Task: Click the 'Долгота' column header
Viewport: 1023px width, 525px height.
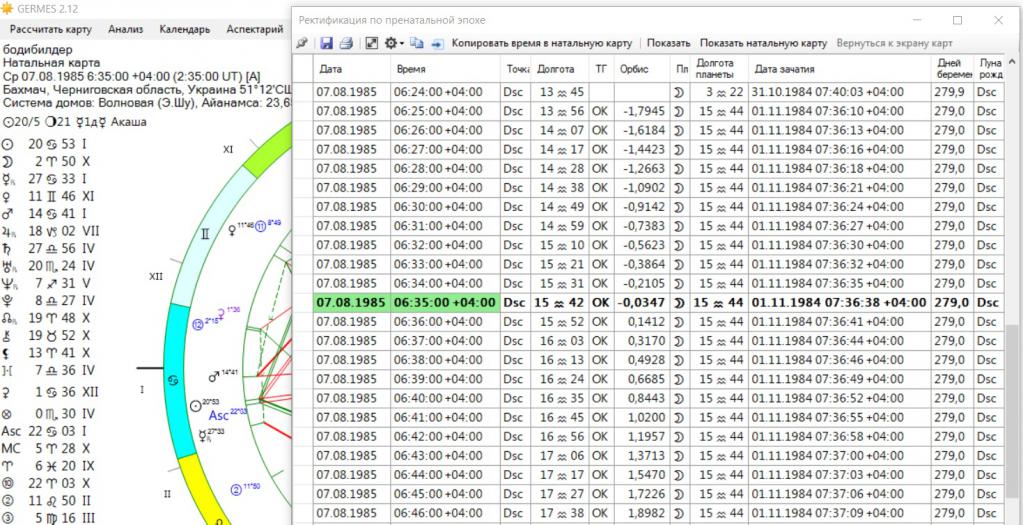Action: click(559, 69)
